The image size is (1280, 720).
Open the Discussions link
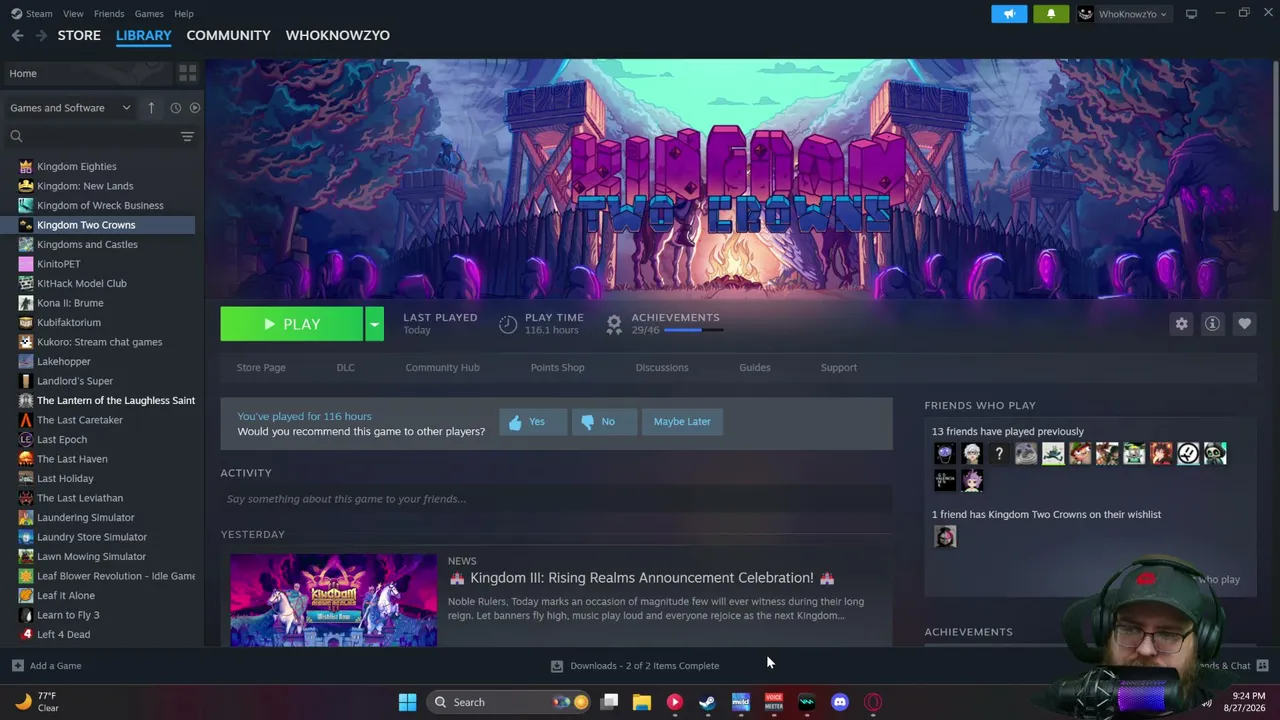[x=662, y=367]
